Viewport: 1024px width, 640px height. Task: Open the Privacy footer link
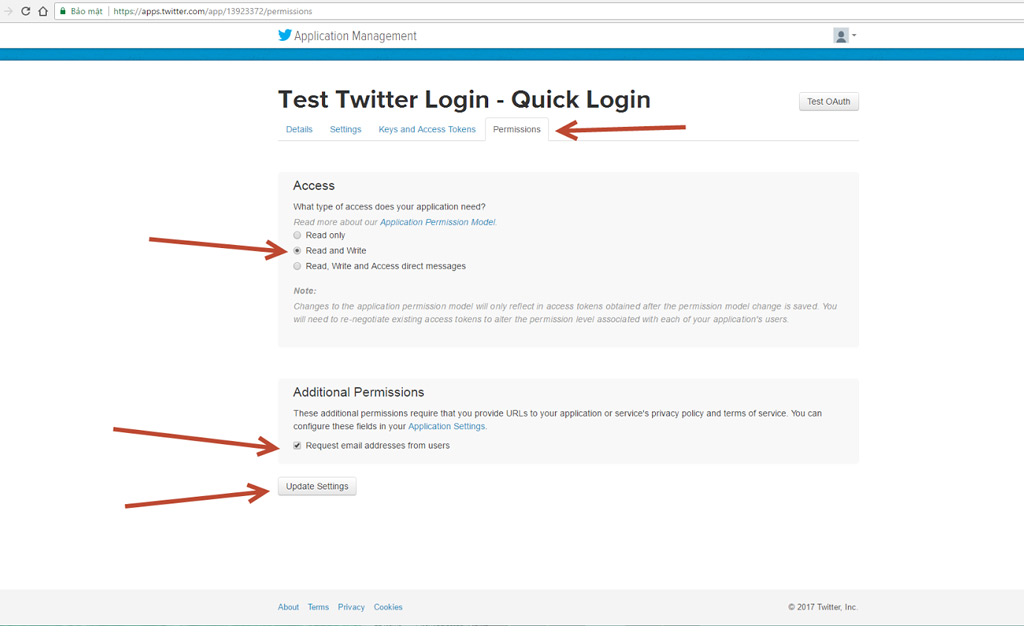[351, 607]
